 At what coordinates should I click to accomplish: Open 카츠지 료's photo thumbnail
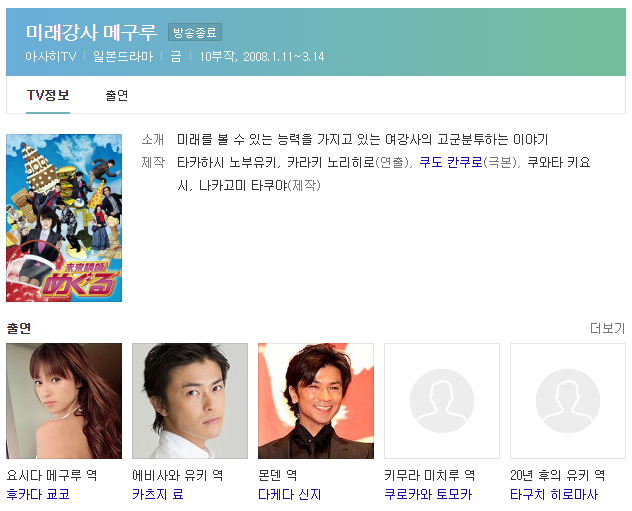(x=190, y=401)
